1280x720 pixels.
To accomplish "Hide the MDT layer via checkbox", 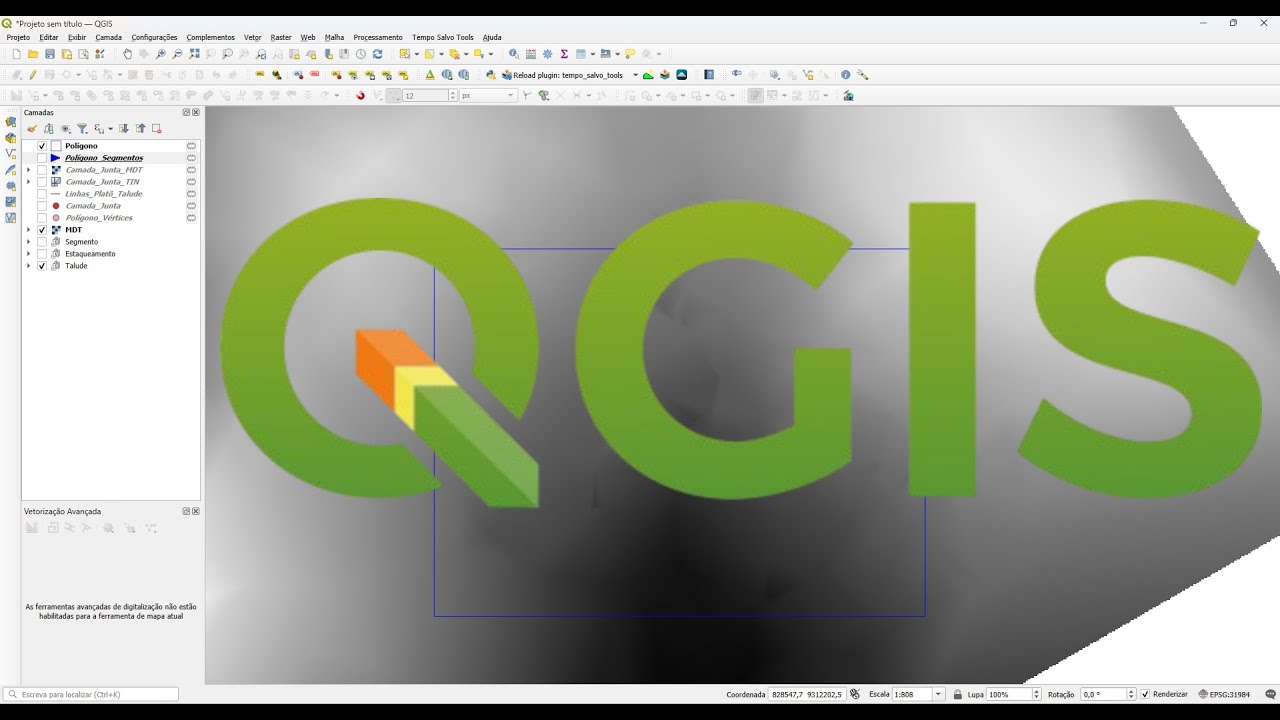I will pyautogui.click(x=42, y=230).
